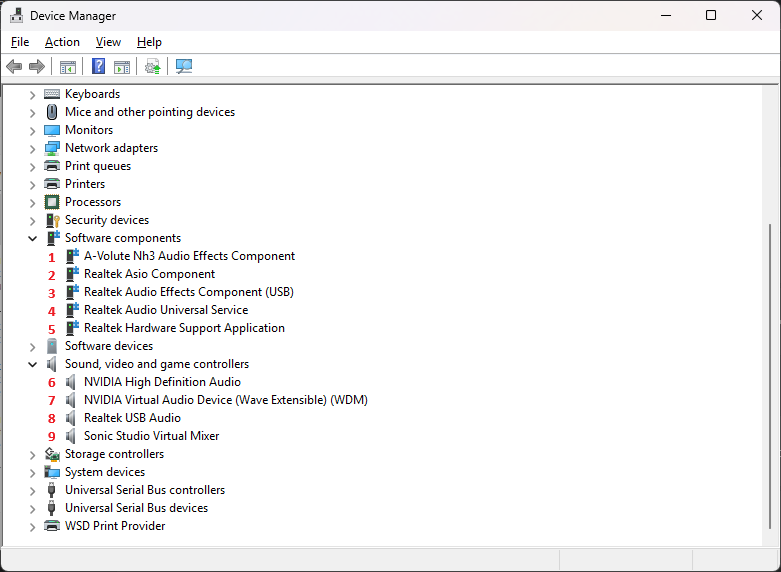
Task: Click the Device Manager title bar icon
Action: [x=16, y=15]
